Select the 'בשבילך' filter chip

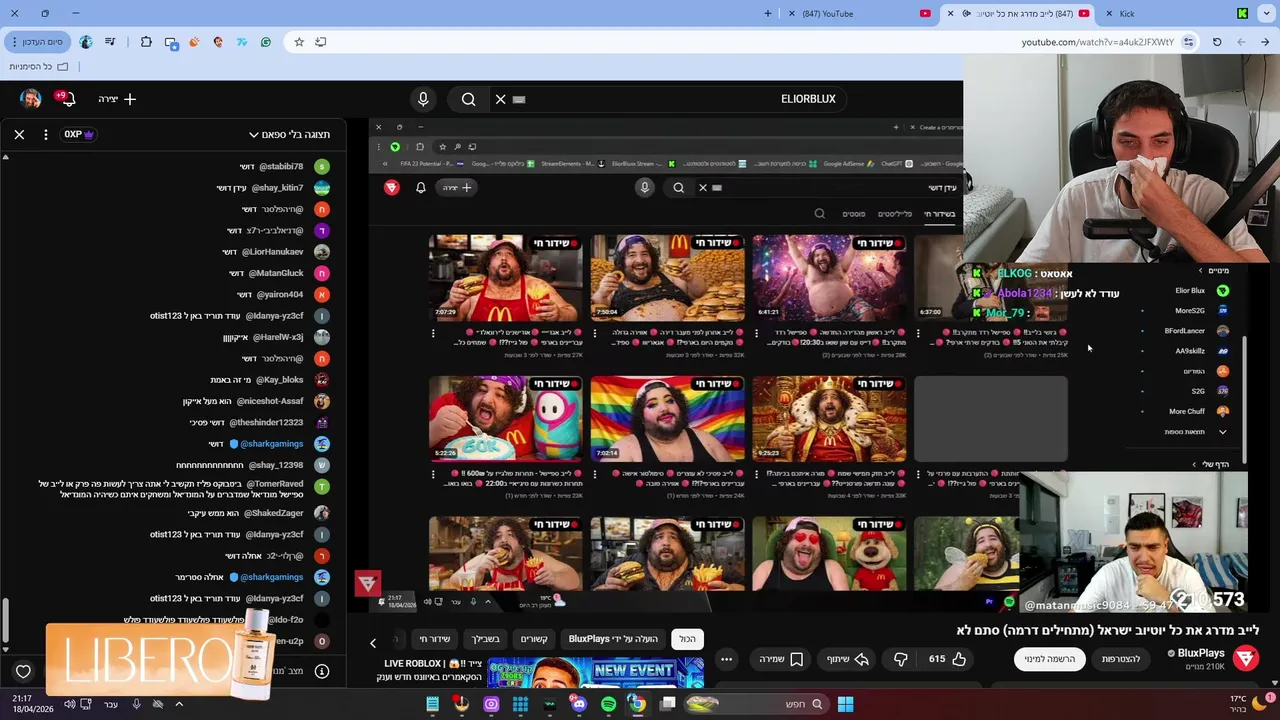(485, 639)
